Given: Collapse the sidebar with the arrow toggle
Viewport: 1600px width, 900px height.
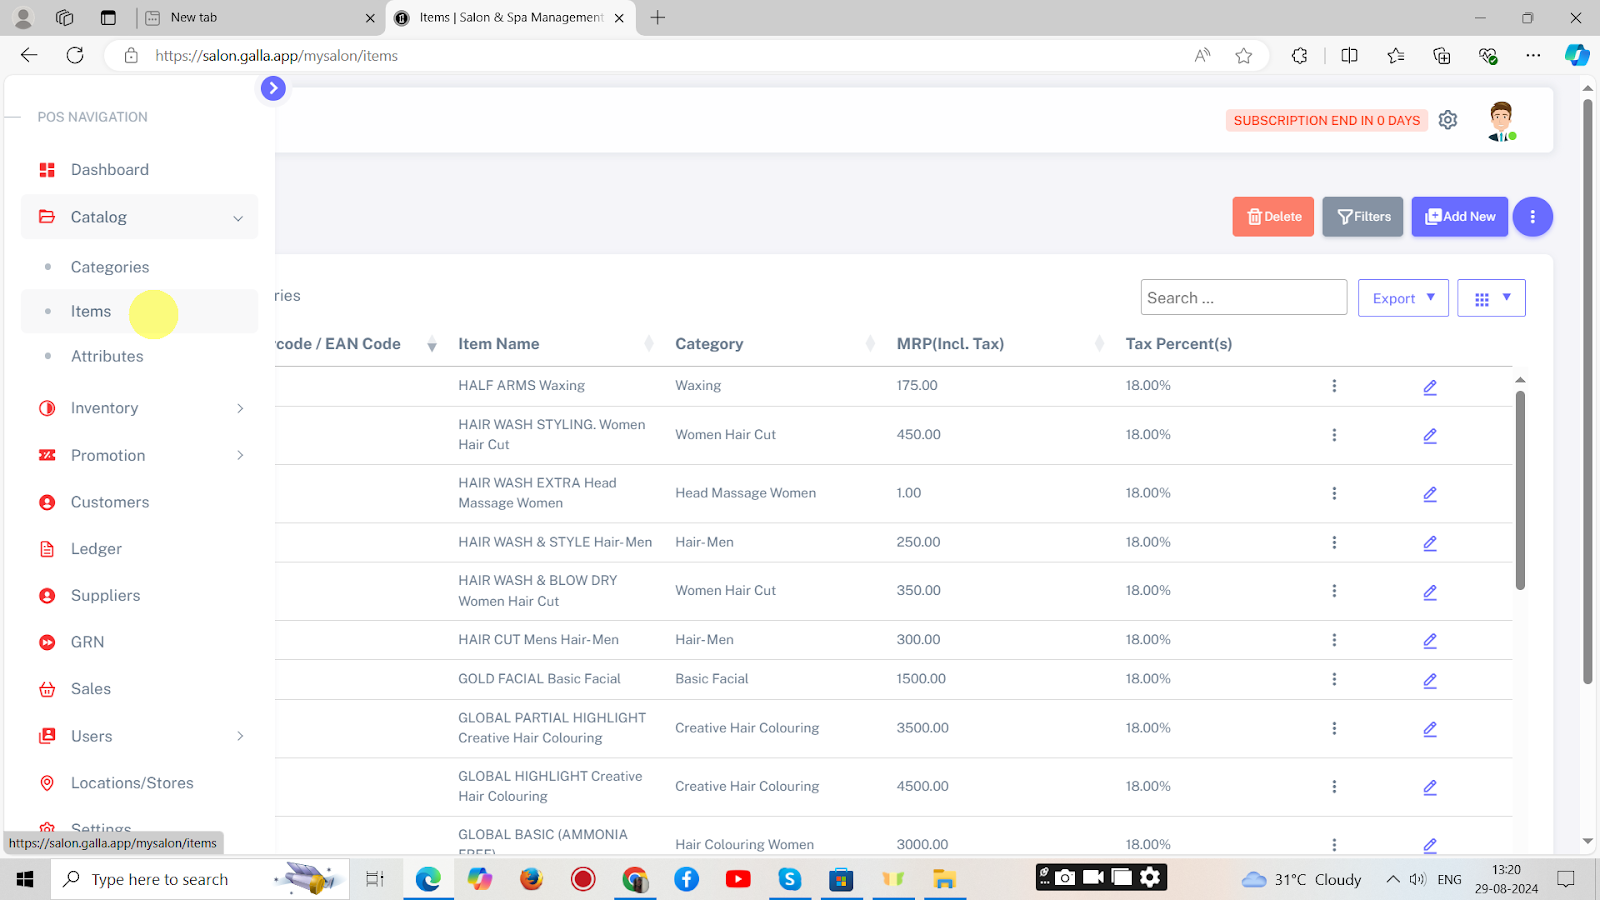Looking at the screenshot, I should point(273,88).
